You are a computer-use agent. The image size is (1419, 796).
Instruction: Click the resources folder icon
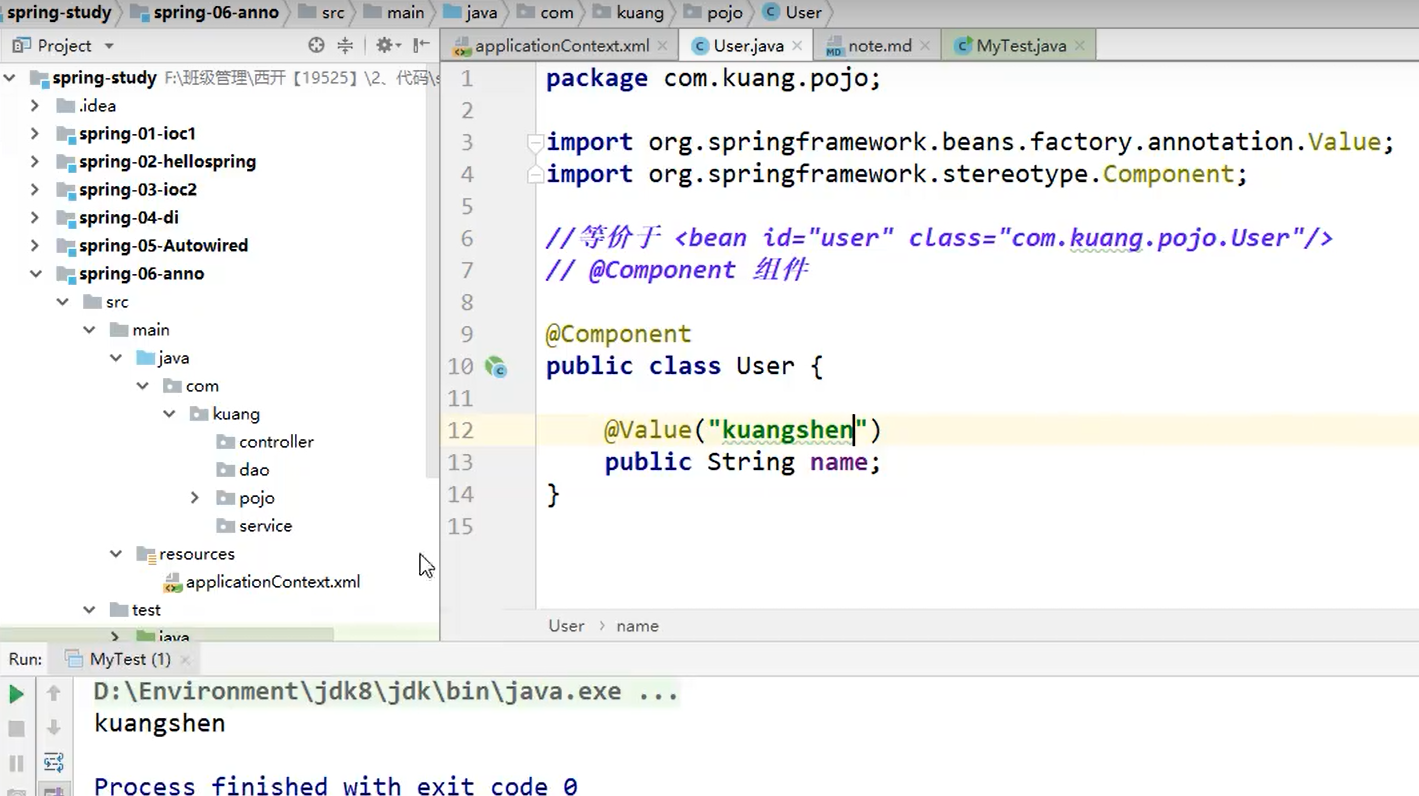click(x=146, y=554)
